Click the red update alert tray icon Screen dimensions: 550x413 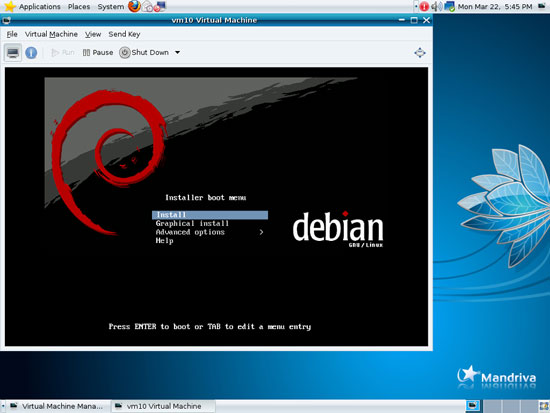(x=424, y=6)
